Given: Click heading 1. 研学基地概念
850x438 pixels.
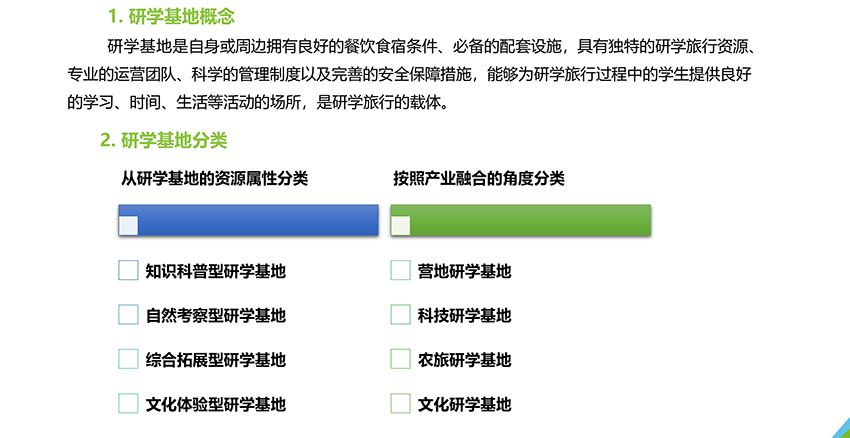Looking at the screenshot, I should [171, 17].
